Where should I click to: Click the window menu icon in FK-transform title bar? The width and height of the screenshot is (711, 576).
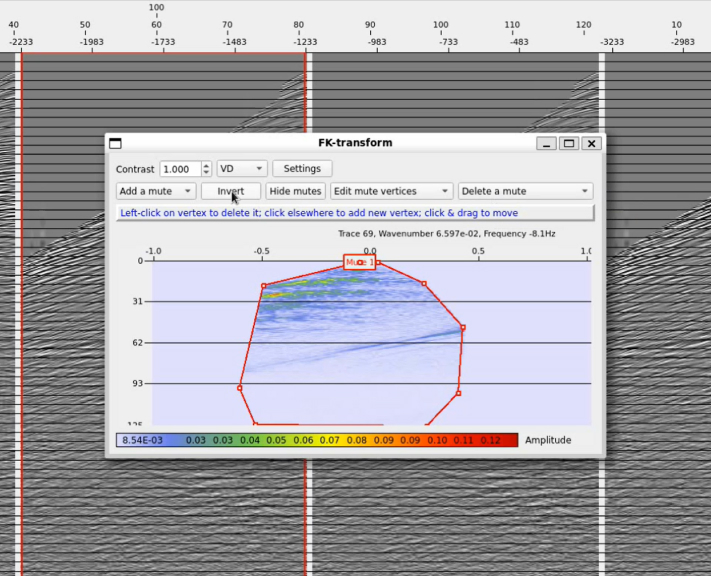pyautogui.click(x=115, y=143)
